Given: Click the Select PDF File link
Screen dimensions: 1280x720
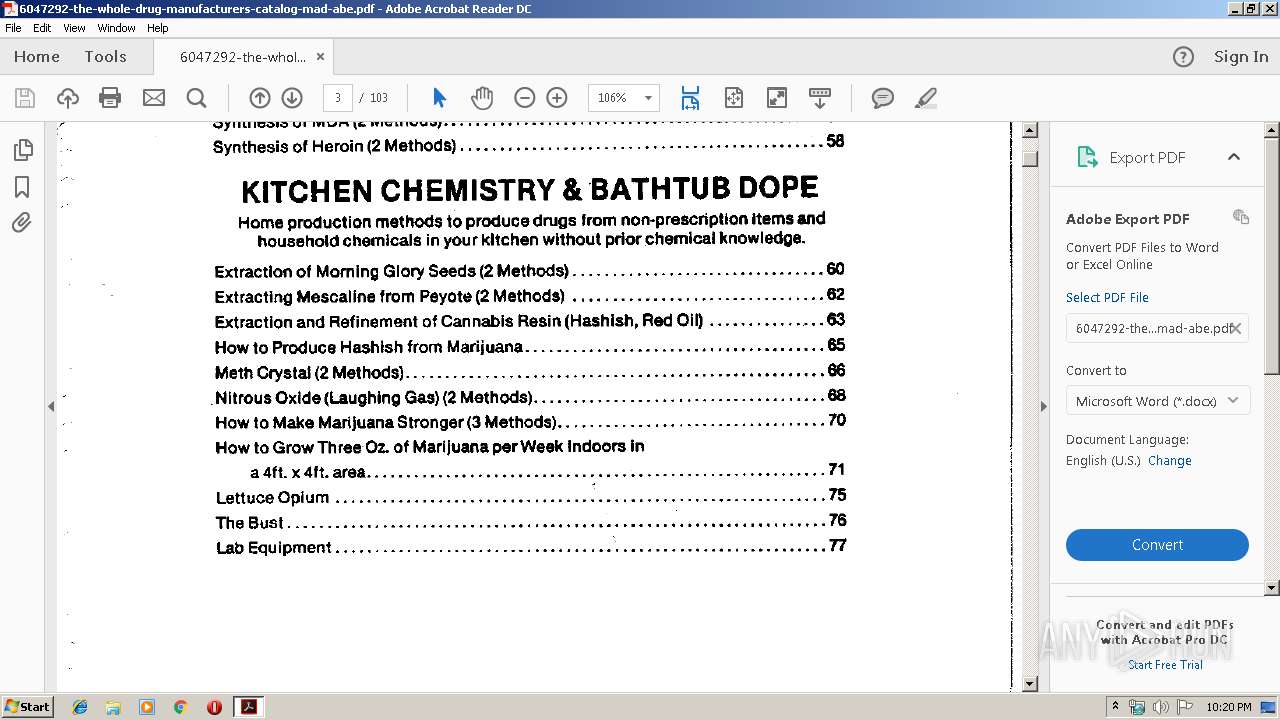Looking at the screenshot, I should pyautogui.click(x=1107, y=297).
